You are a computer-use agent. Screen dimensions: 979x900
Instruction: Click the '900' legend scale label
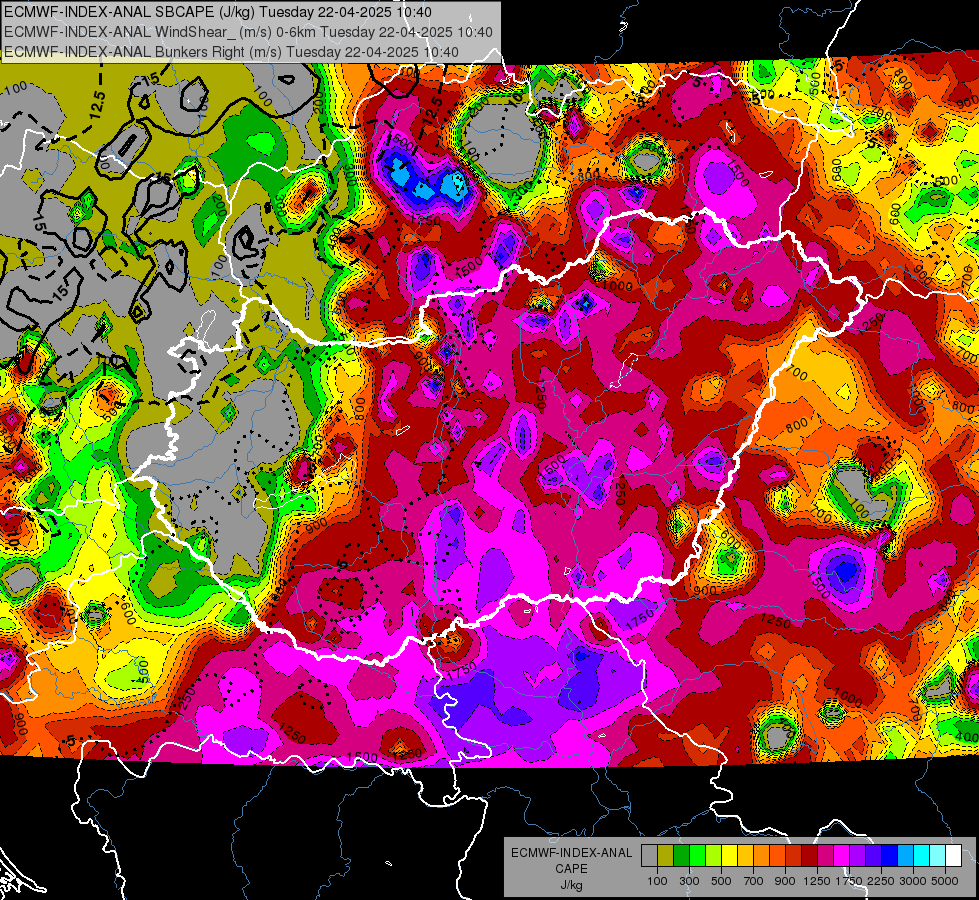(x=785, y=881)
